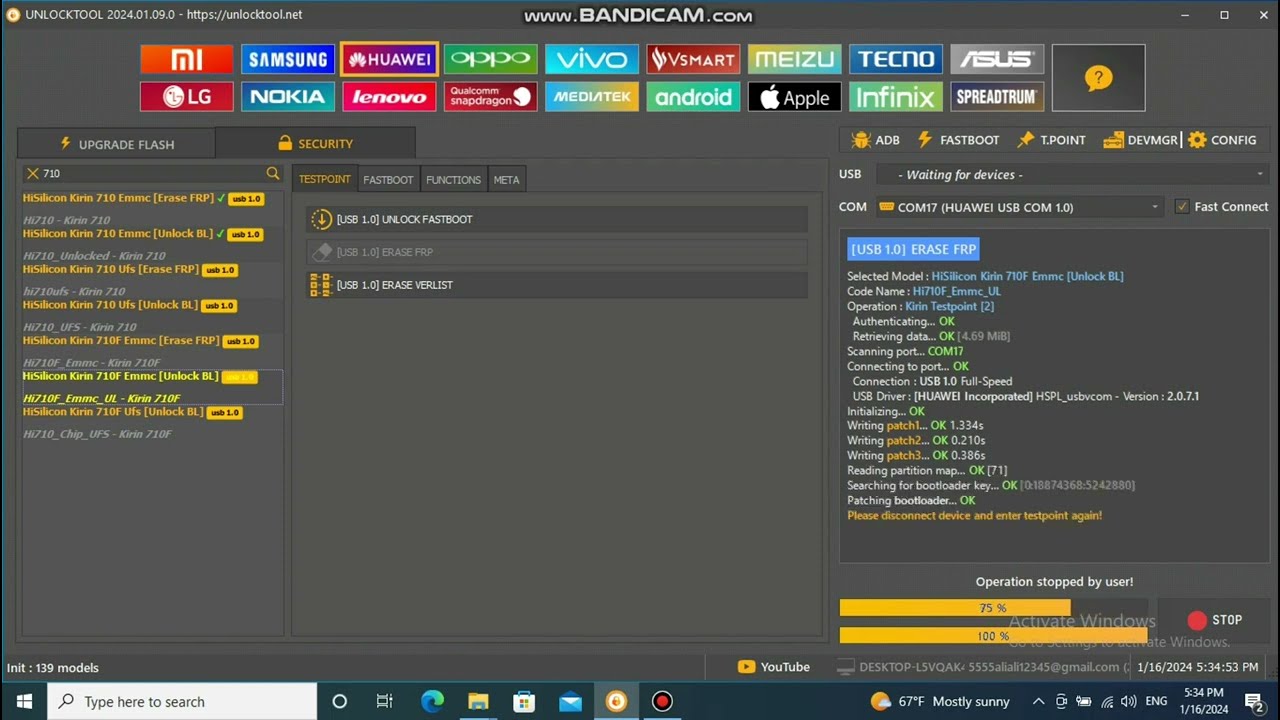Open the taskbar clock showing 5:34 PM
The image size is (1280, 720).
pos(1202,701)
